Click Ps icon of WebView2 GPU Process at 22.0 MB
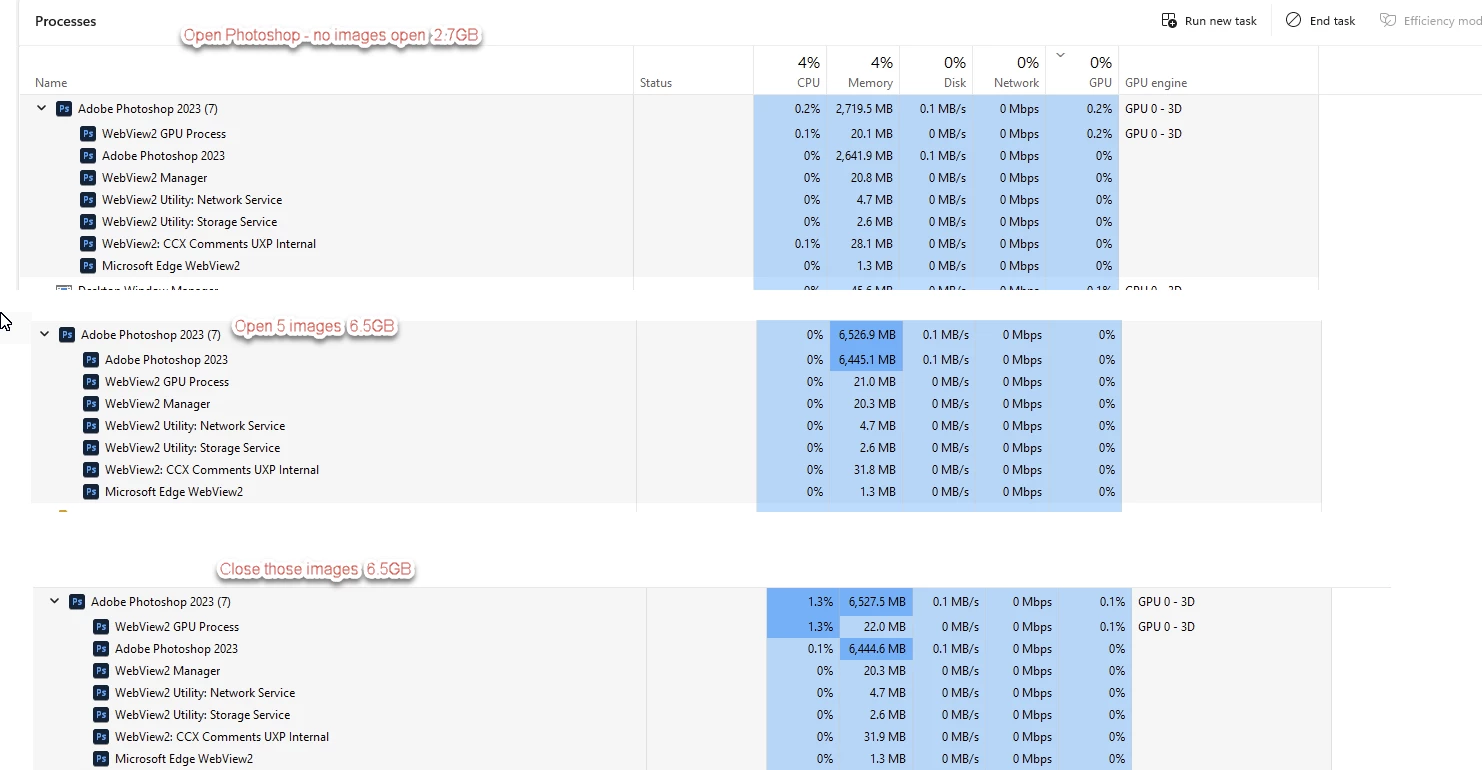1482x770 pixels. click(x=101, y=627)
